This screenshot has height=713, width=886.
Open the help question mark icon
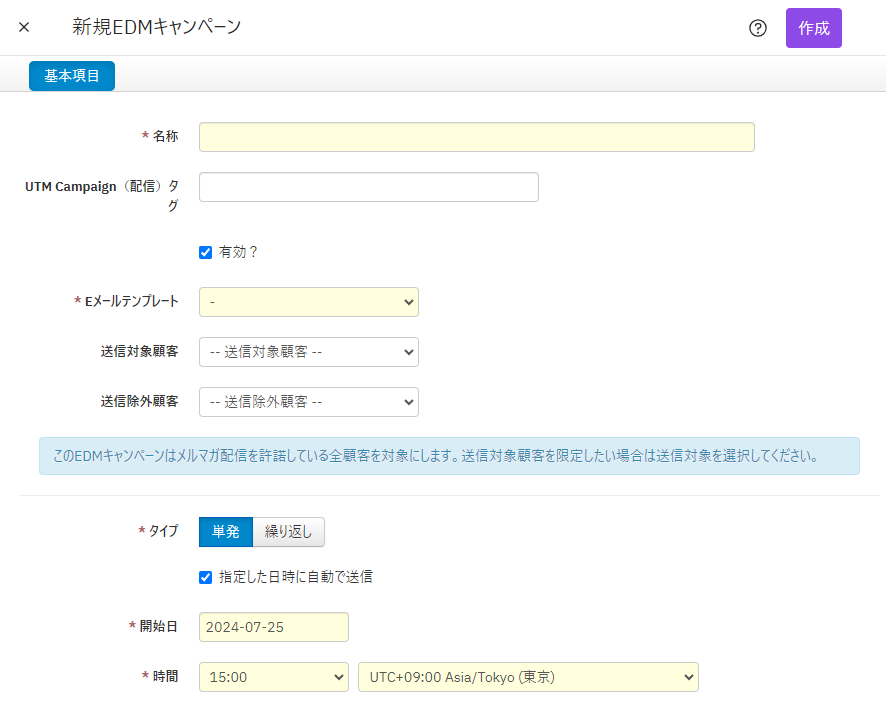pyautogui.click(x=758, y=28)
